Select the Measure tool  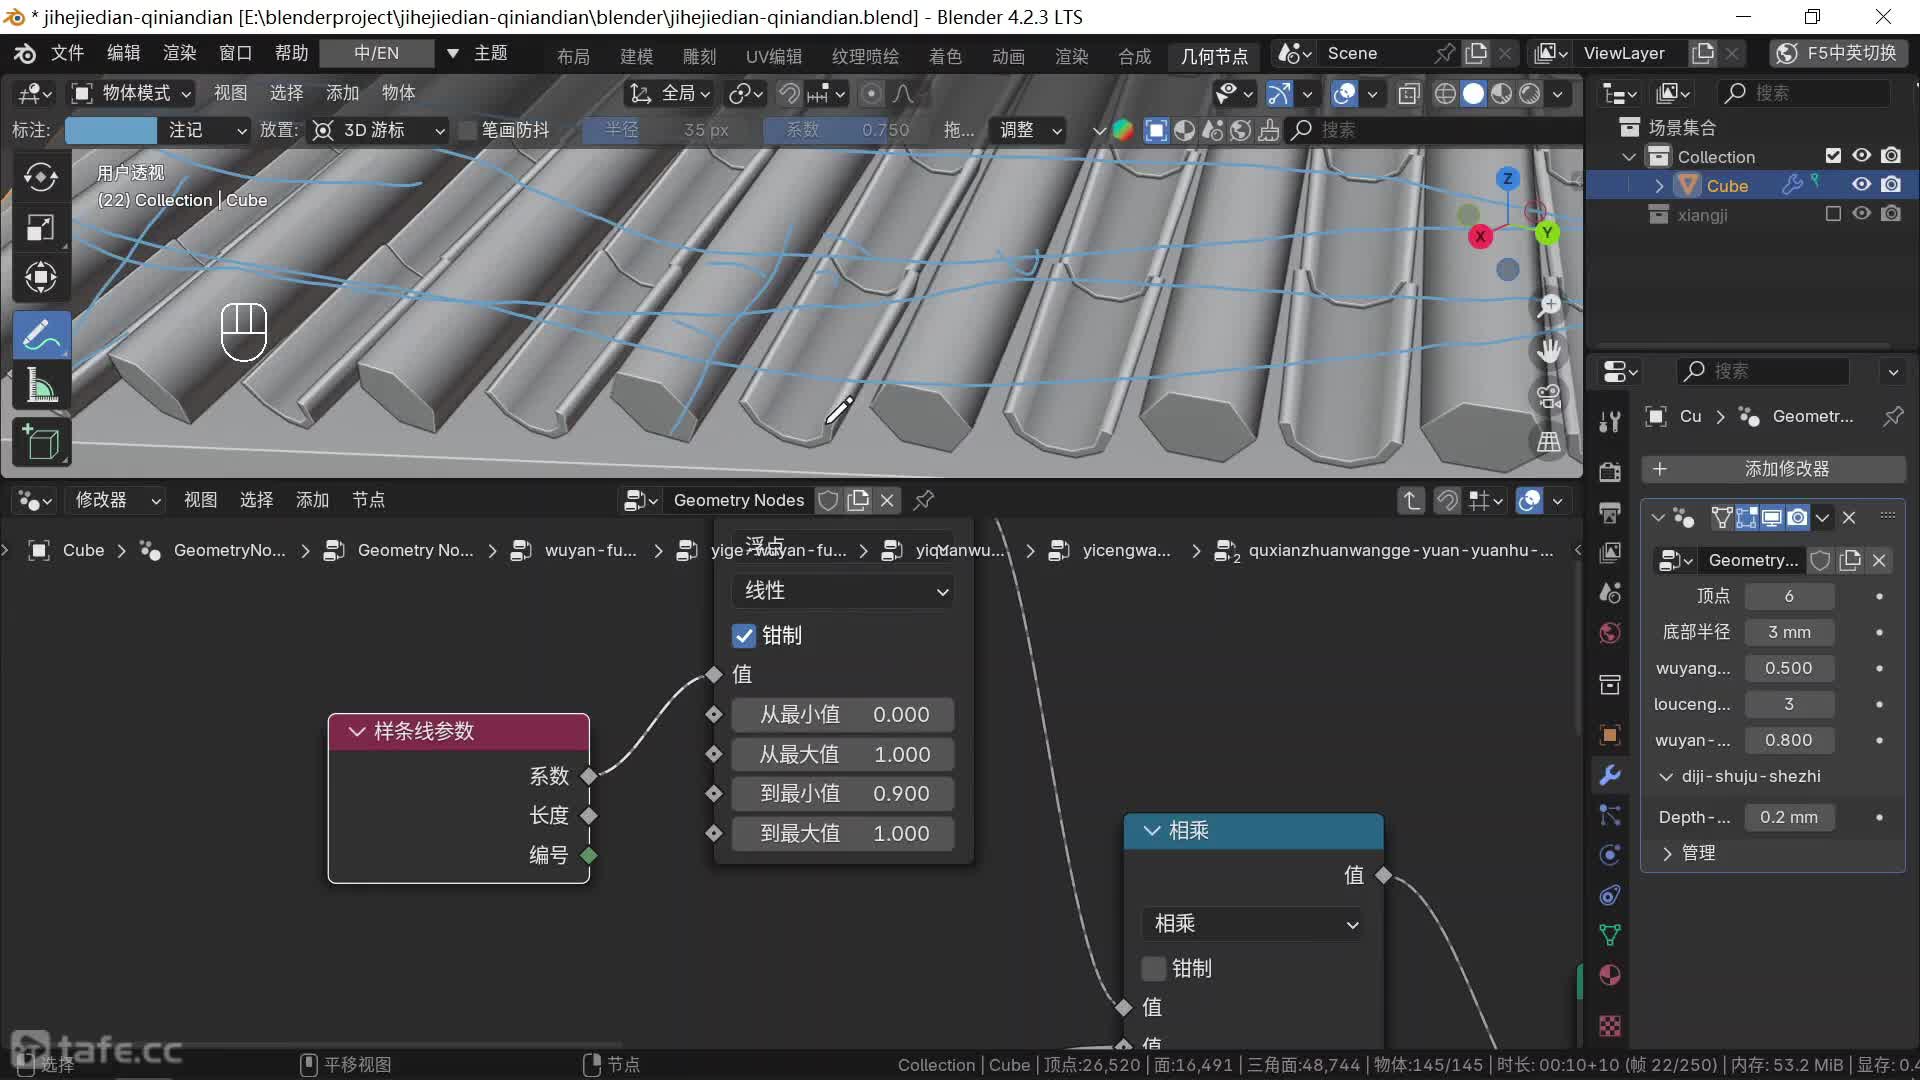coord(41,386)
